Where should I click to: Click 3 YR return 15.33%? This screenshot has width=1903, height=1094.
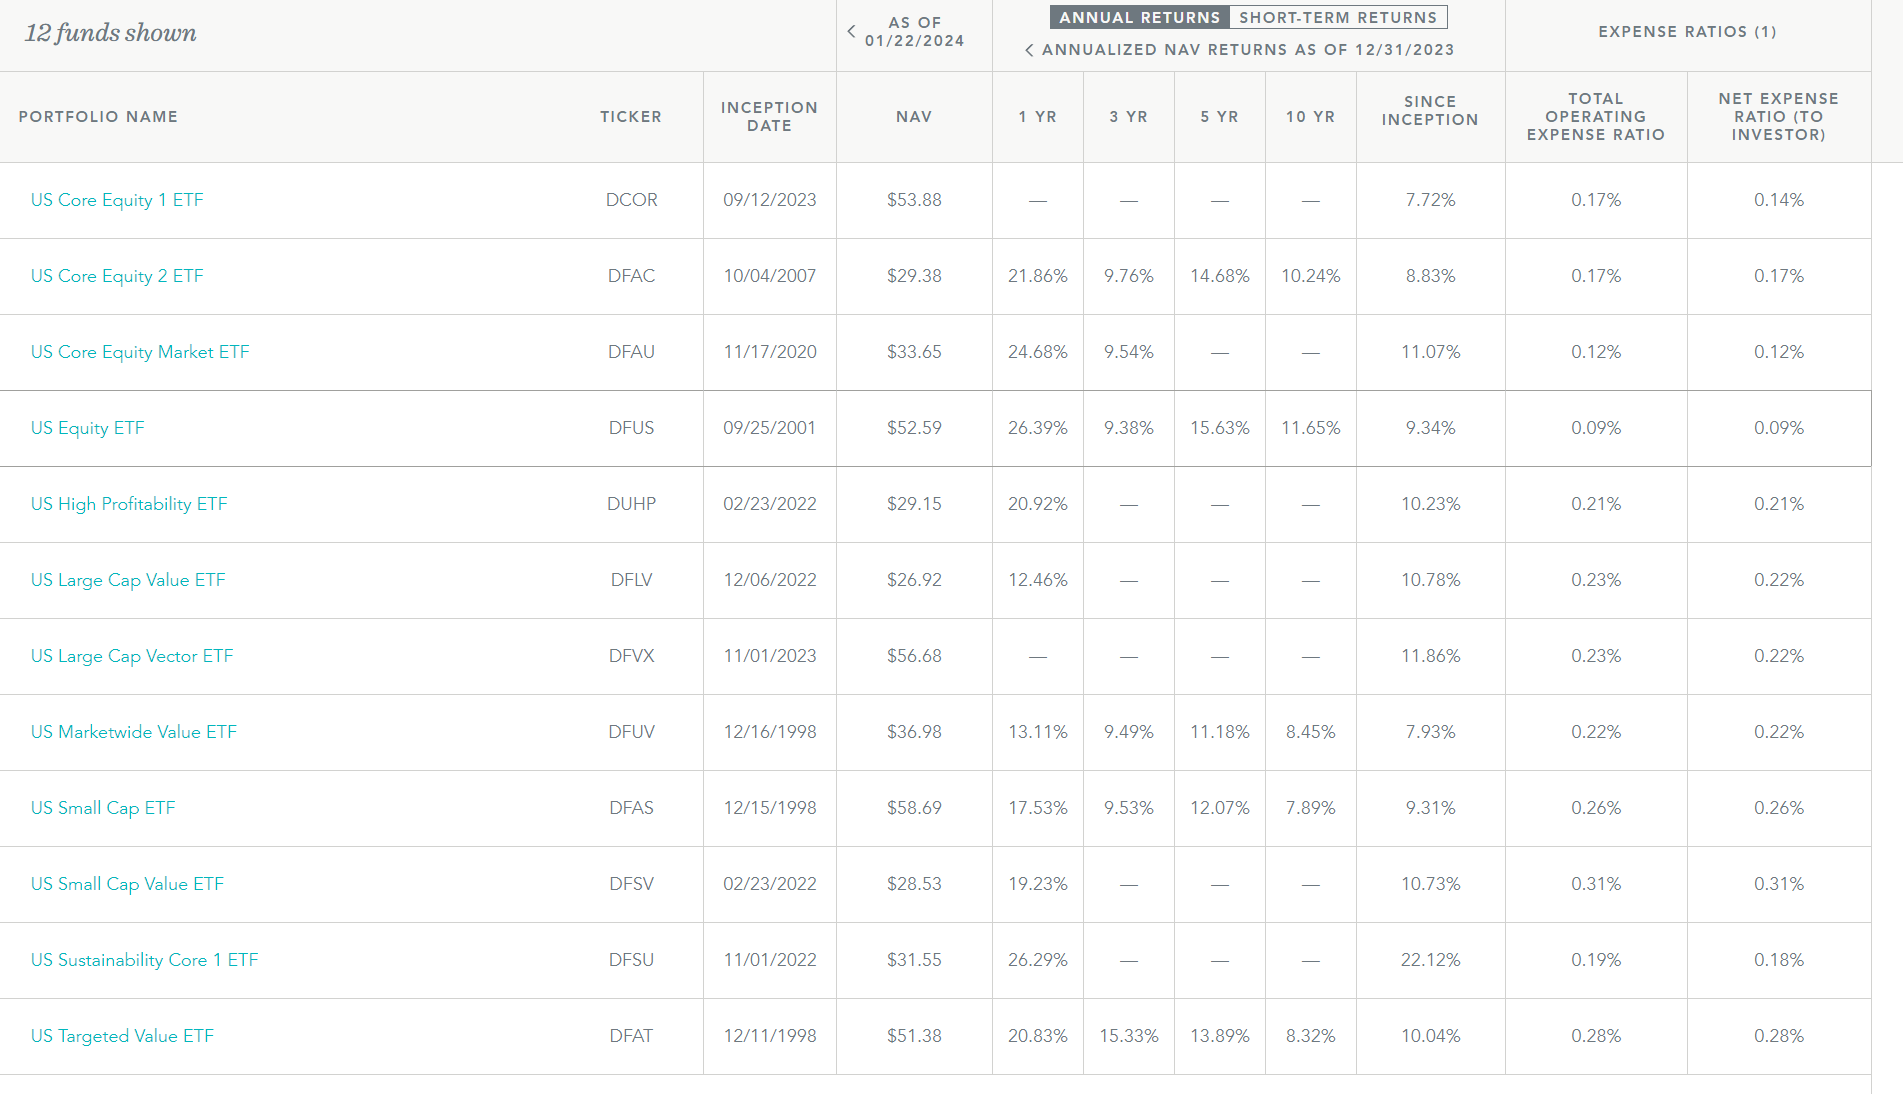pyautogui.click(x=1129, y=1036)
